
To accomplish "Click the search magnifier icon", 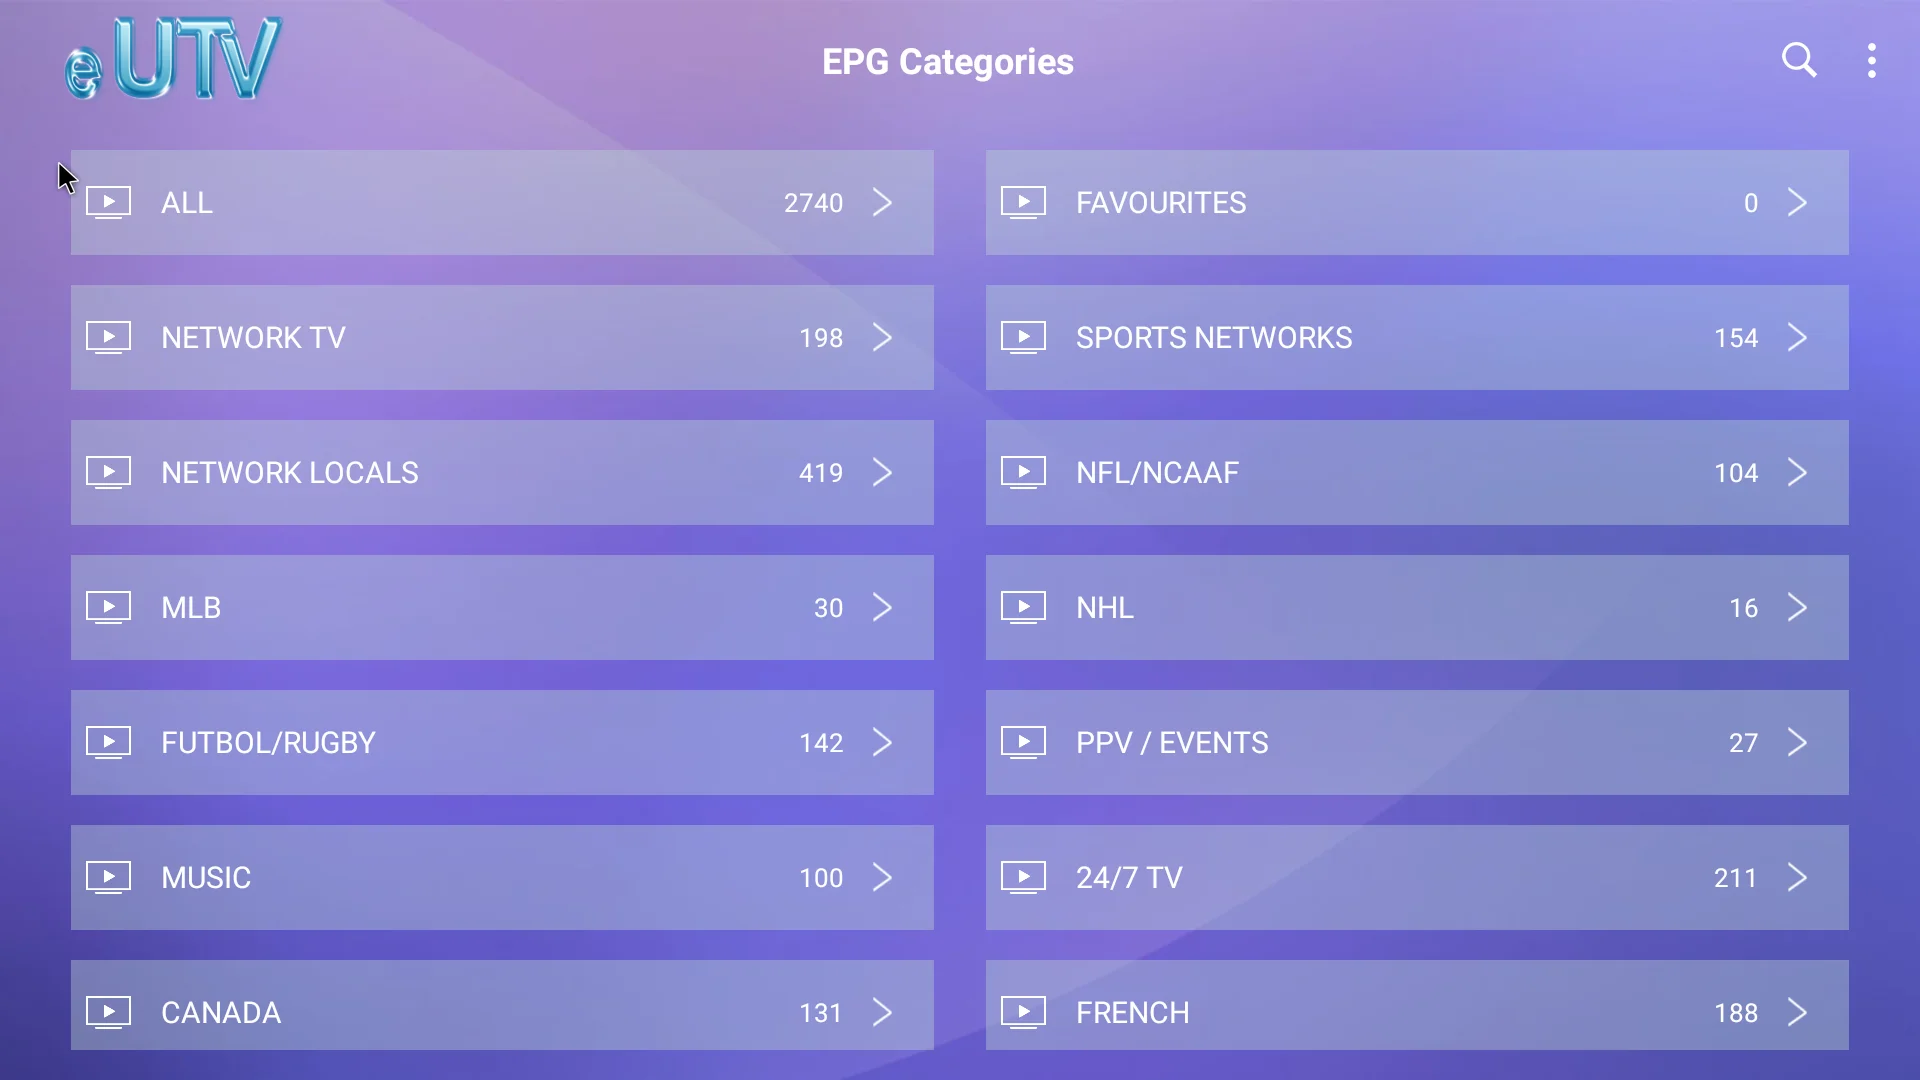I will pyautogui.click(x=1799, y=61).
